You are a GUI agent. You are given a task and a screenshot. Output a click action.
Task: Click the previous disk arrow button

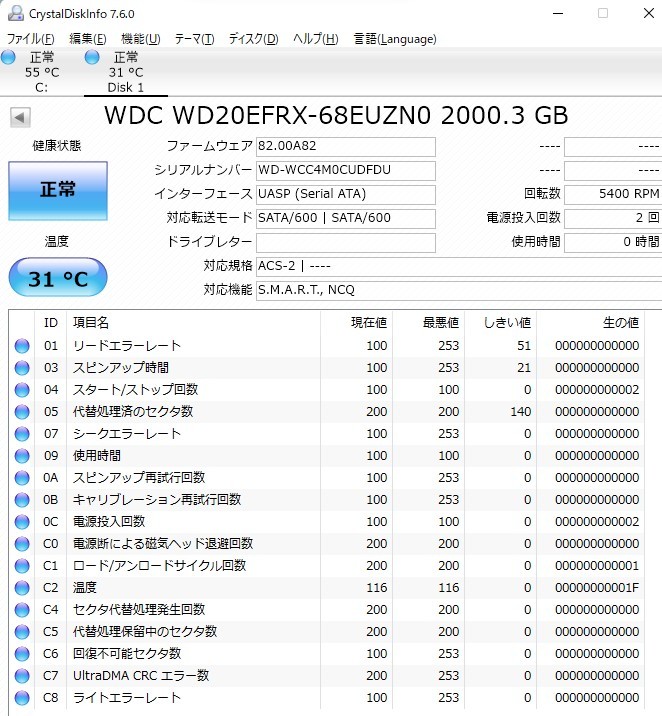20,117
